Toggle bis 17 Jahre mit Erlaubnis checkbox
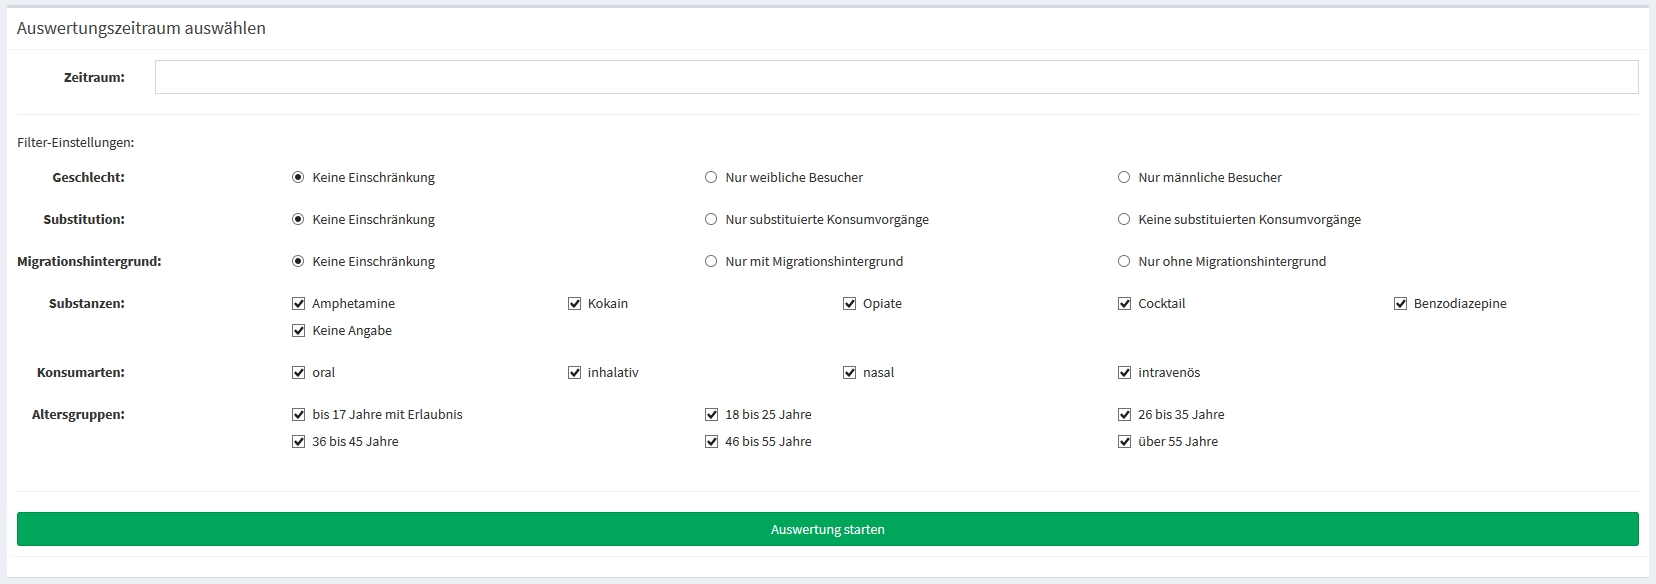Viewport: 1656px width, 584px height. (298, 414)
